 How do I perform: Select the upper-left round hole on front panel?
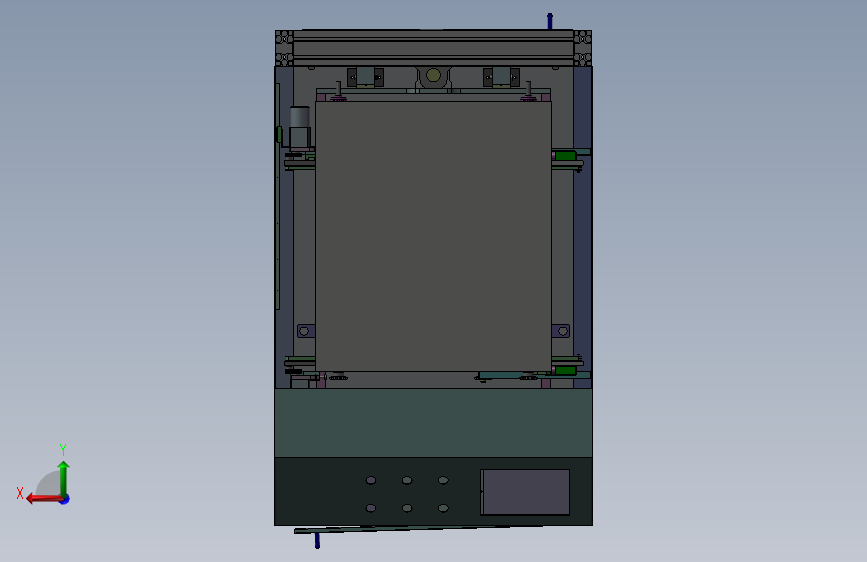pyautogui.click(x=371, y=480)
